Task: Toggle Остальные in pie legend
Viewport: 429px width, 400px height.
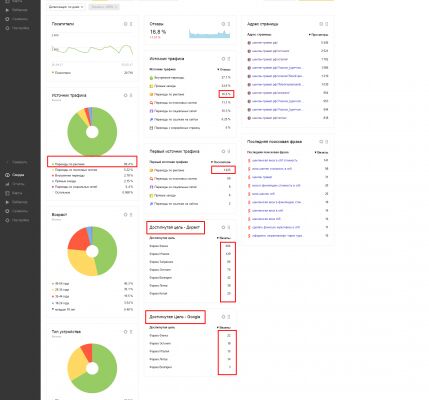Action: [x=61, y=192]
